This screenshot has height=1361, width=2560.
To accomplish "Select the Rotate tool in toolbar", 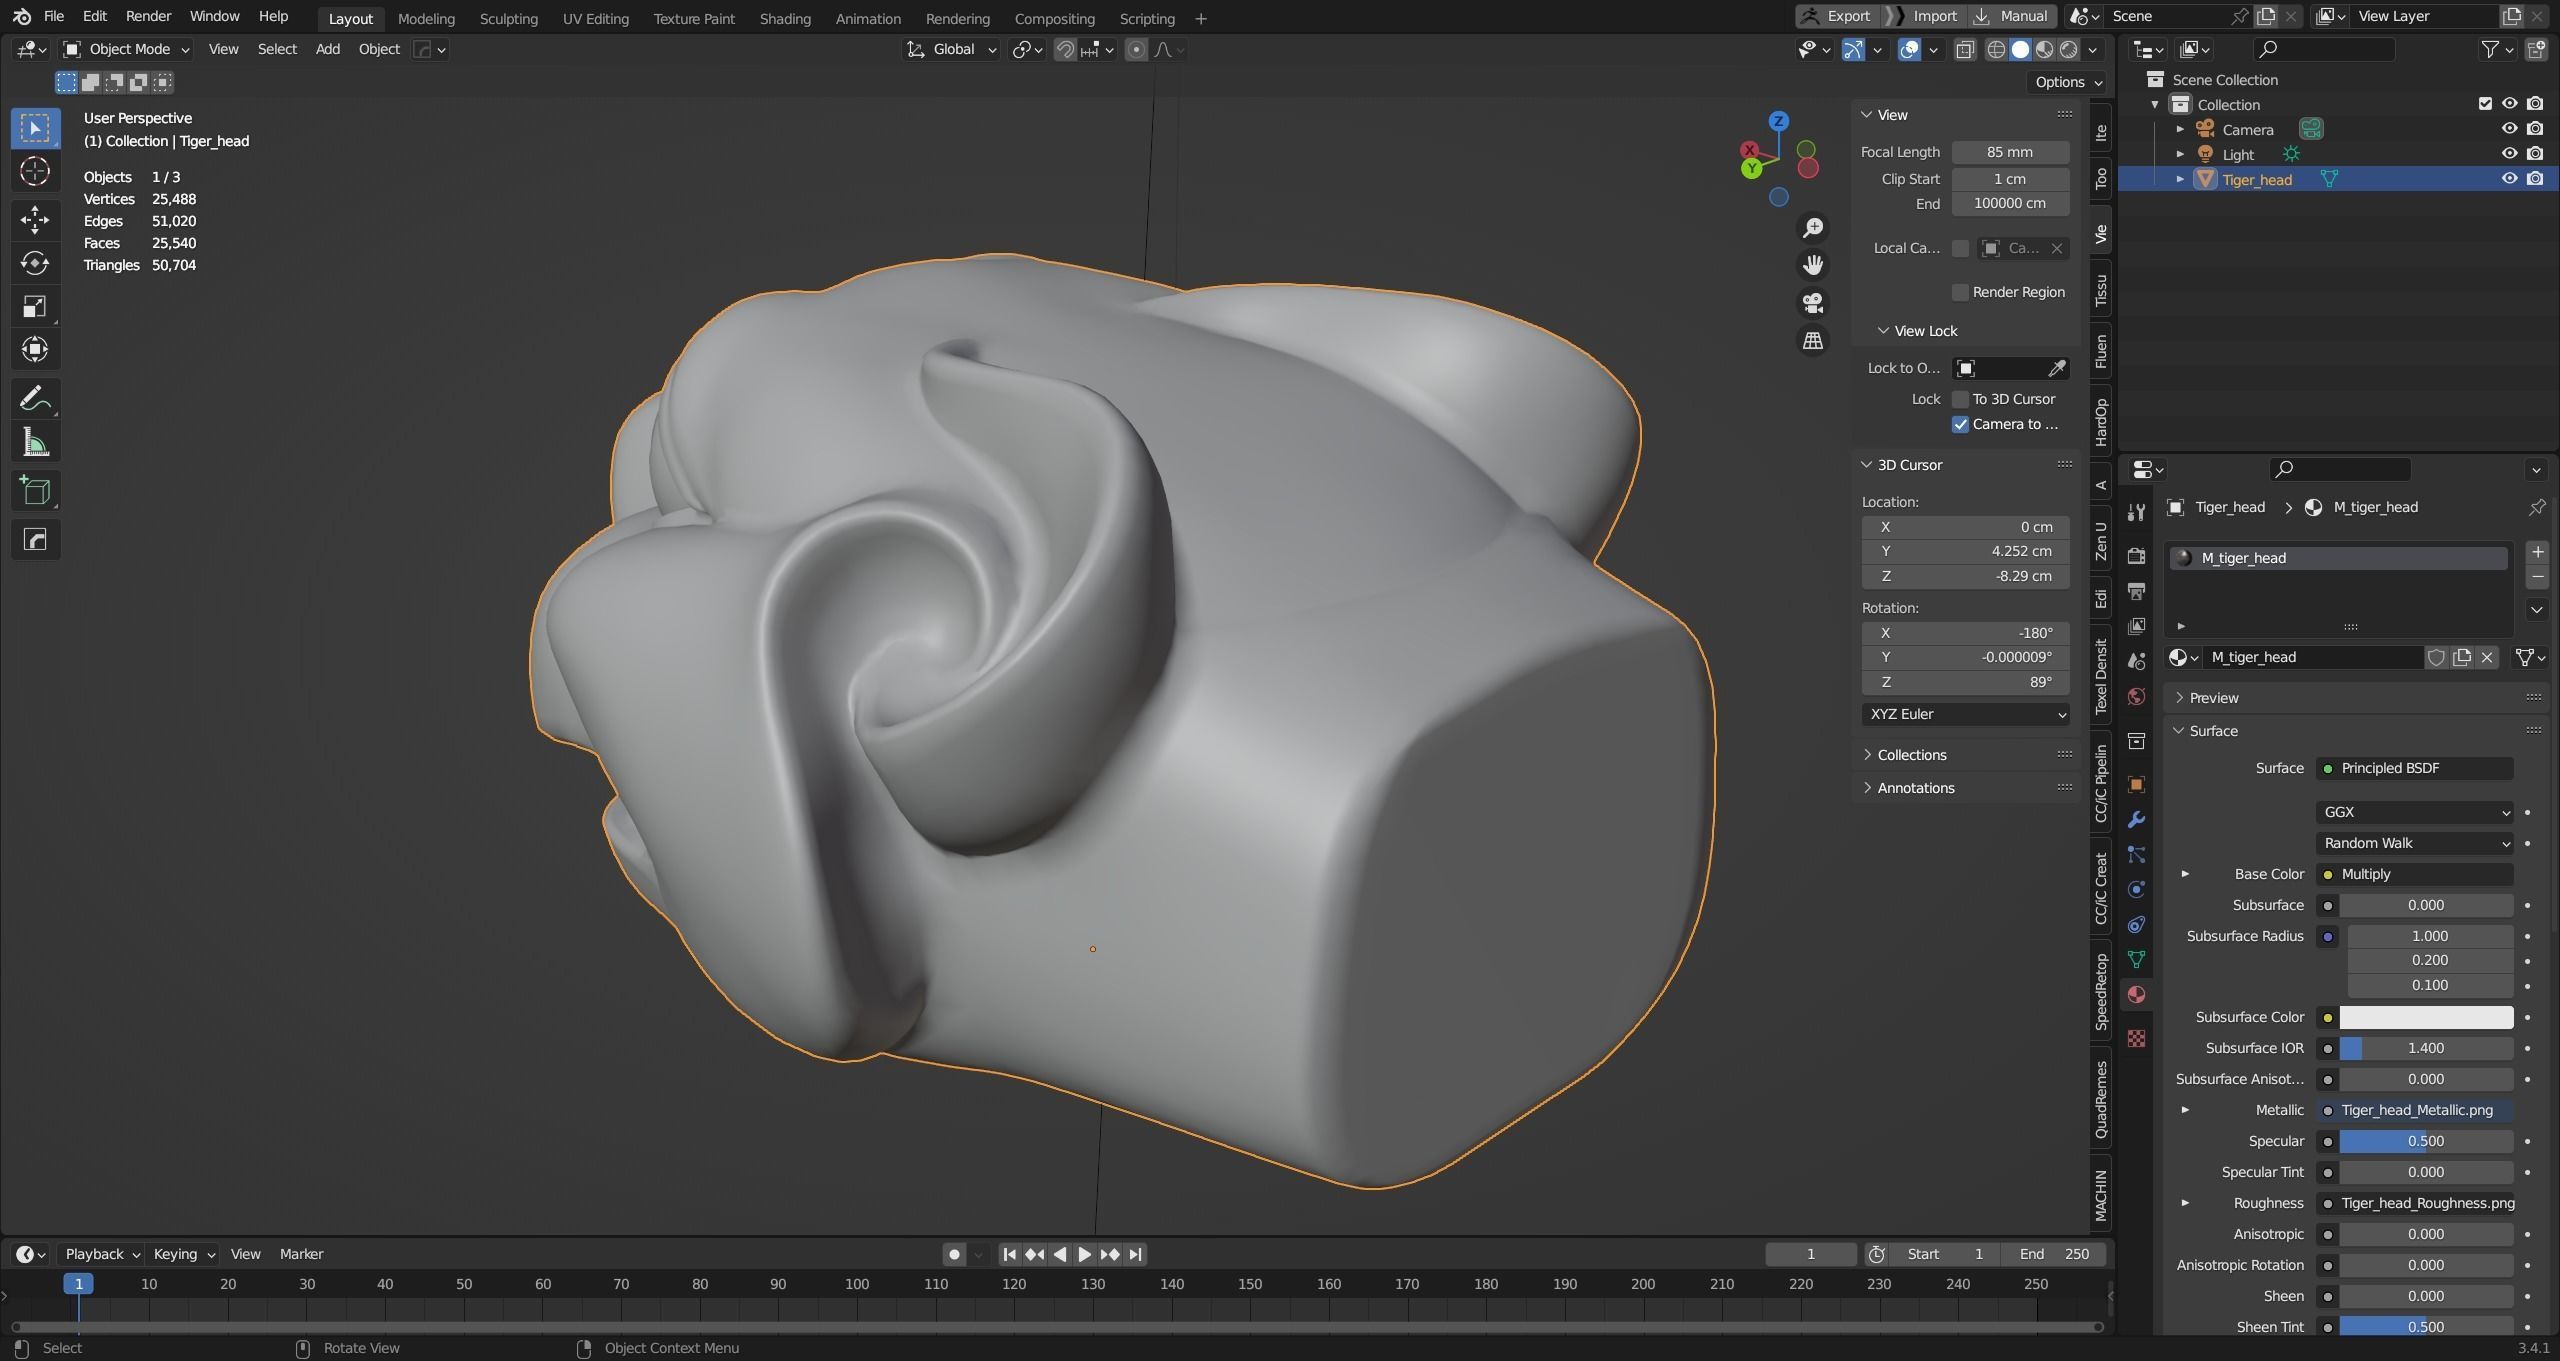I will pyautogui.click(x=35, y=263).
